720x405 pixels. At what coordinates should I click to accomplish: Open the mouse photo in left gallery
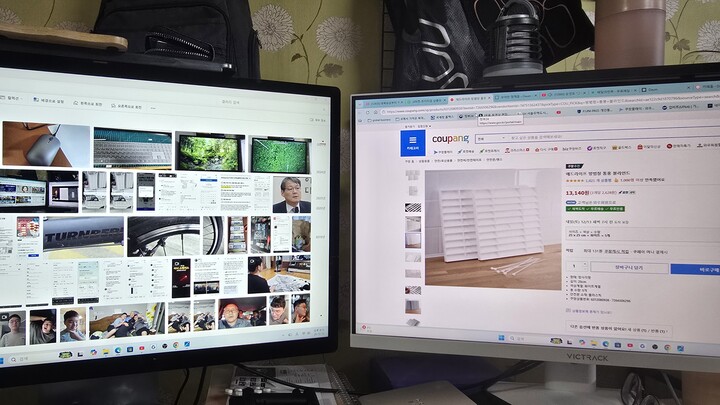(46, 144)
